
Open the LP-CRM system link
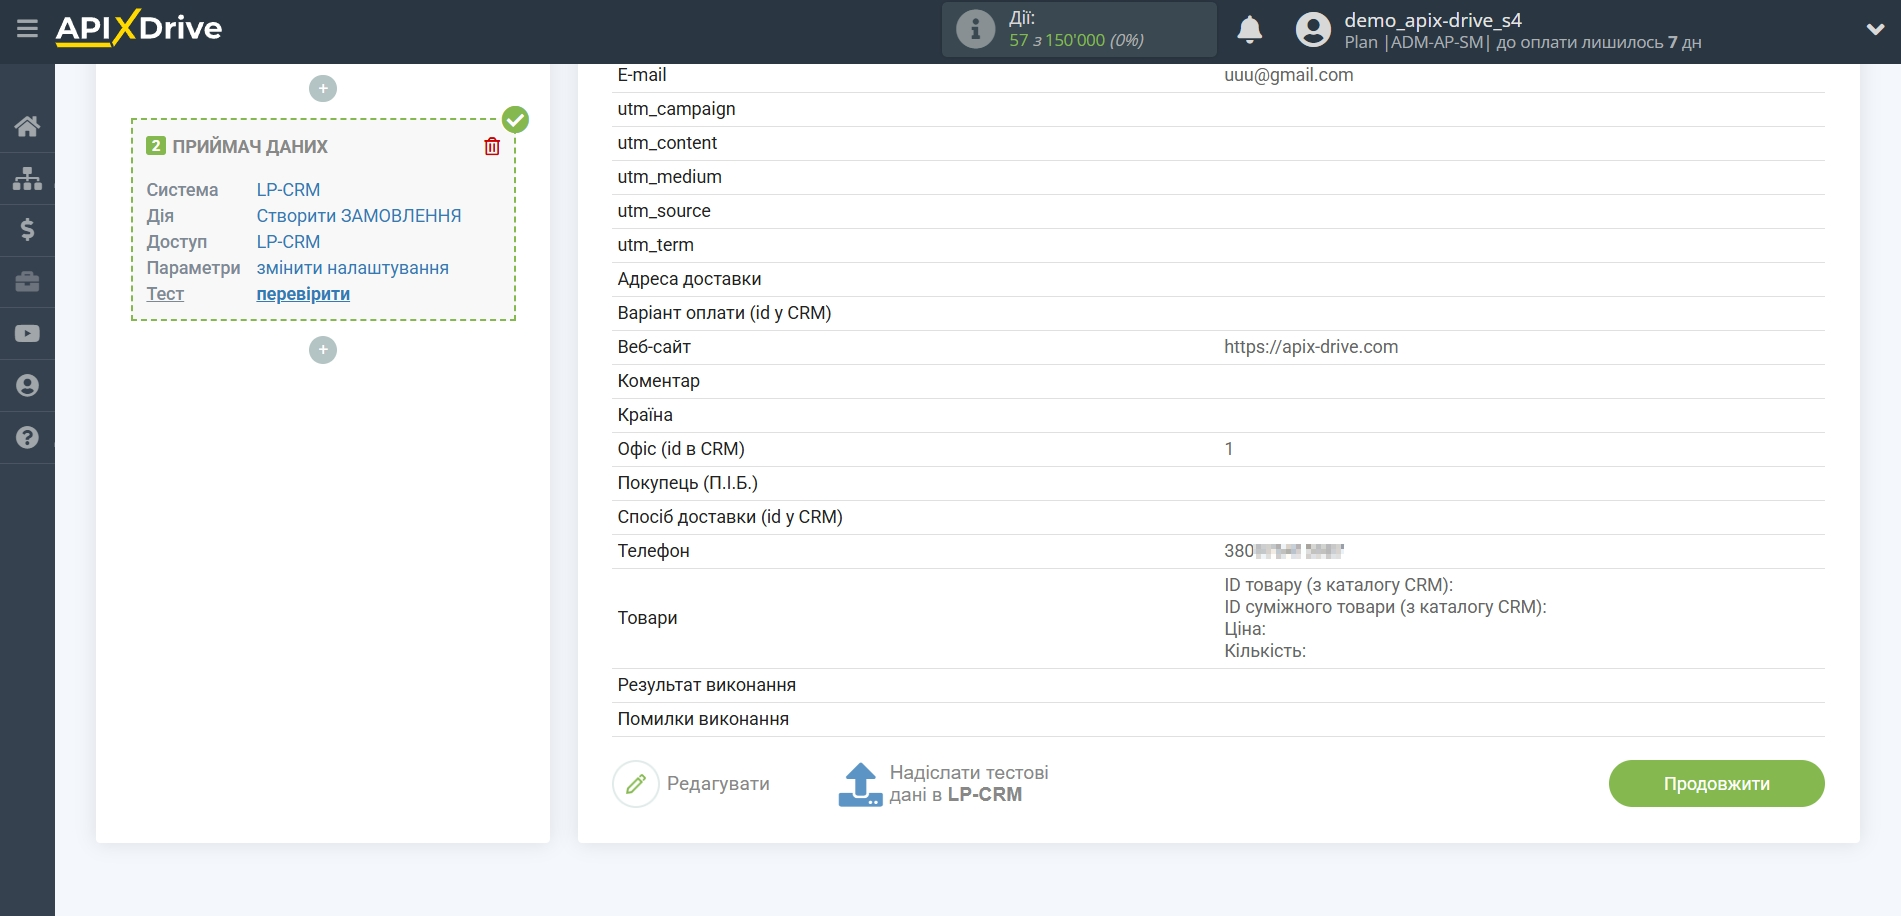(288, 190)
